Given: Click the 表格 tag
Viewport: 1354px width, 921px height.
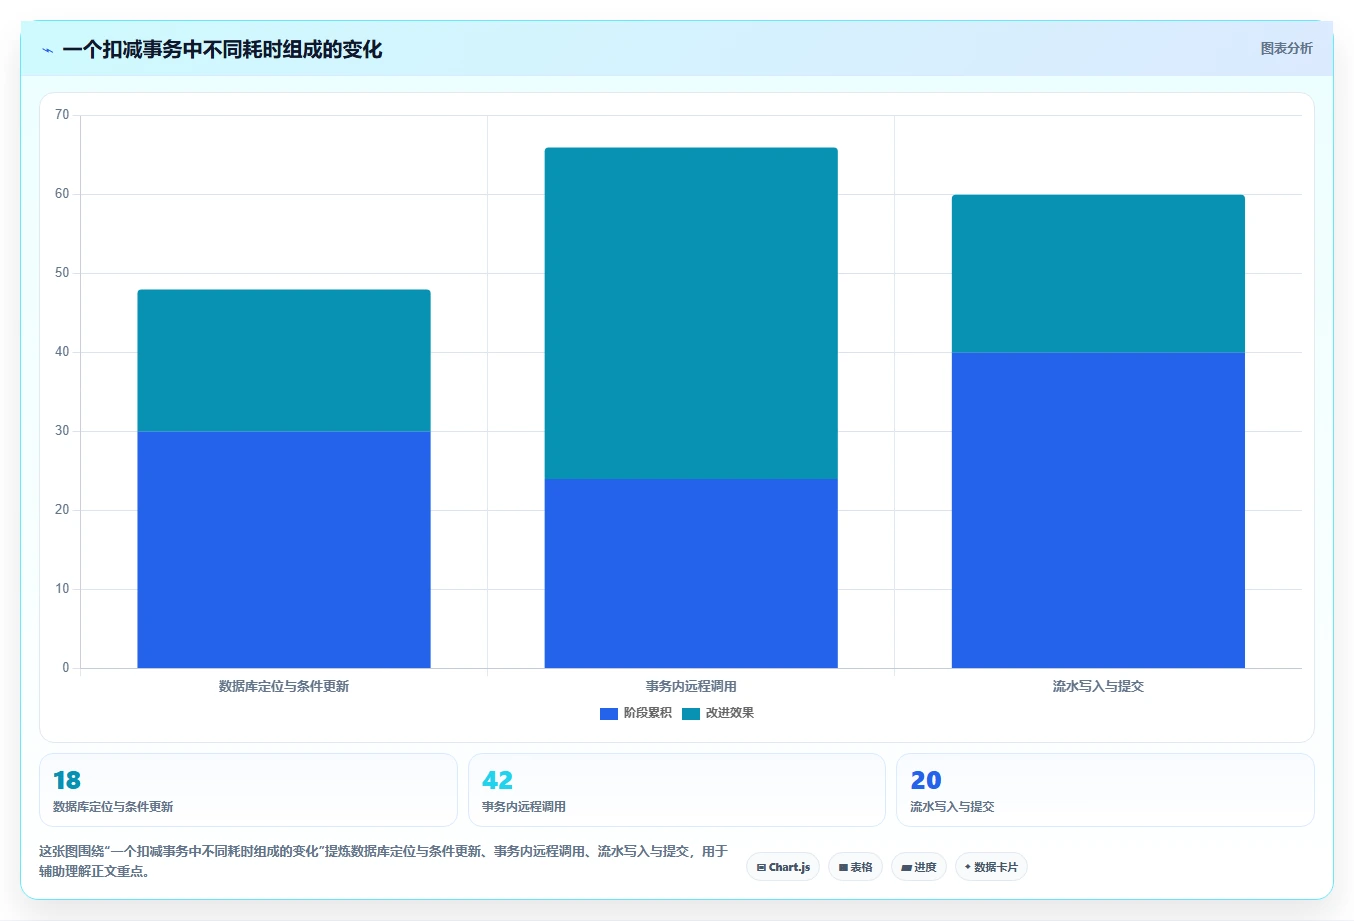Looking at the screenshot, I should point(855,867).
